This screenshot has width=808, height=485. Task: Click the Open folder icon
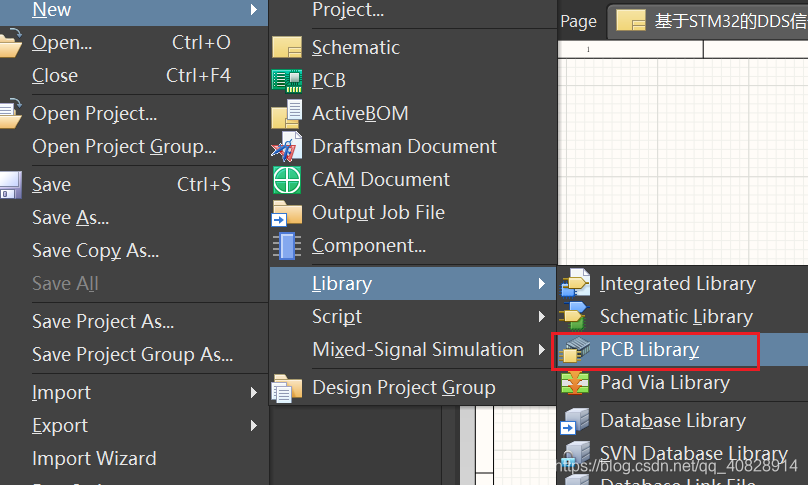coord(11,43)
